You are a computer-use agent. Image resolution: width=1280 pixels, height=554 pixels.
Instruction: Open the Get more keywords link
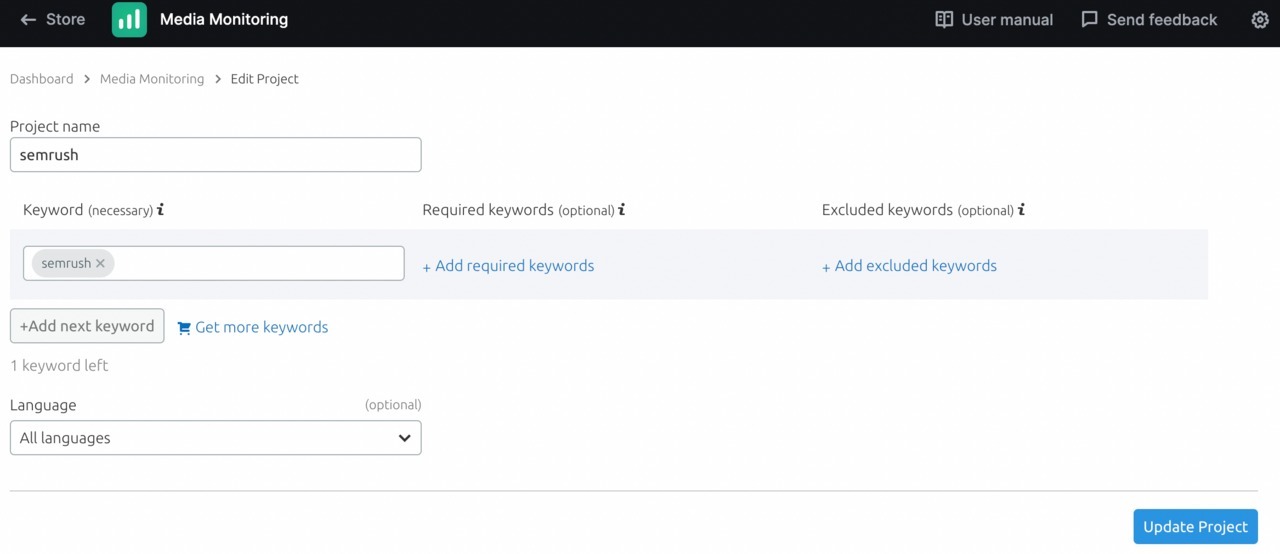click(261, 327)
